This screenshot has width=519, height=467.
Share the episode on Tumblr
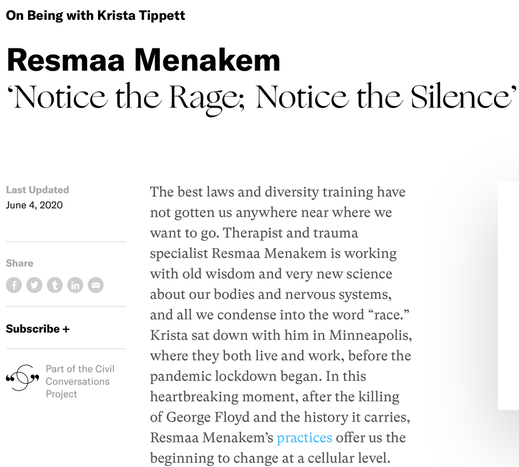55,285
